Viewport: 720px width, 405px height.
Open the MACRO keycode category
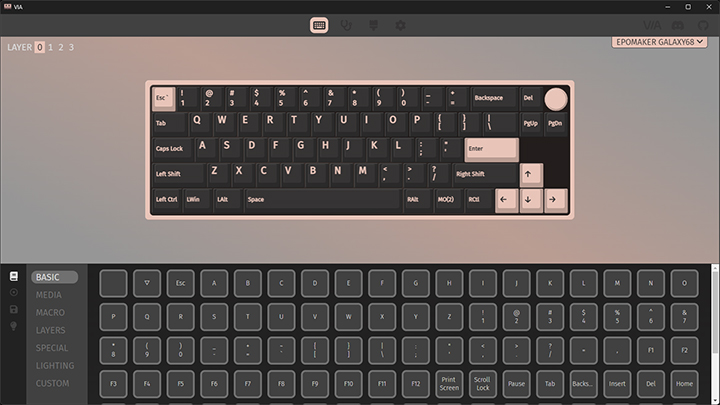49,312
